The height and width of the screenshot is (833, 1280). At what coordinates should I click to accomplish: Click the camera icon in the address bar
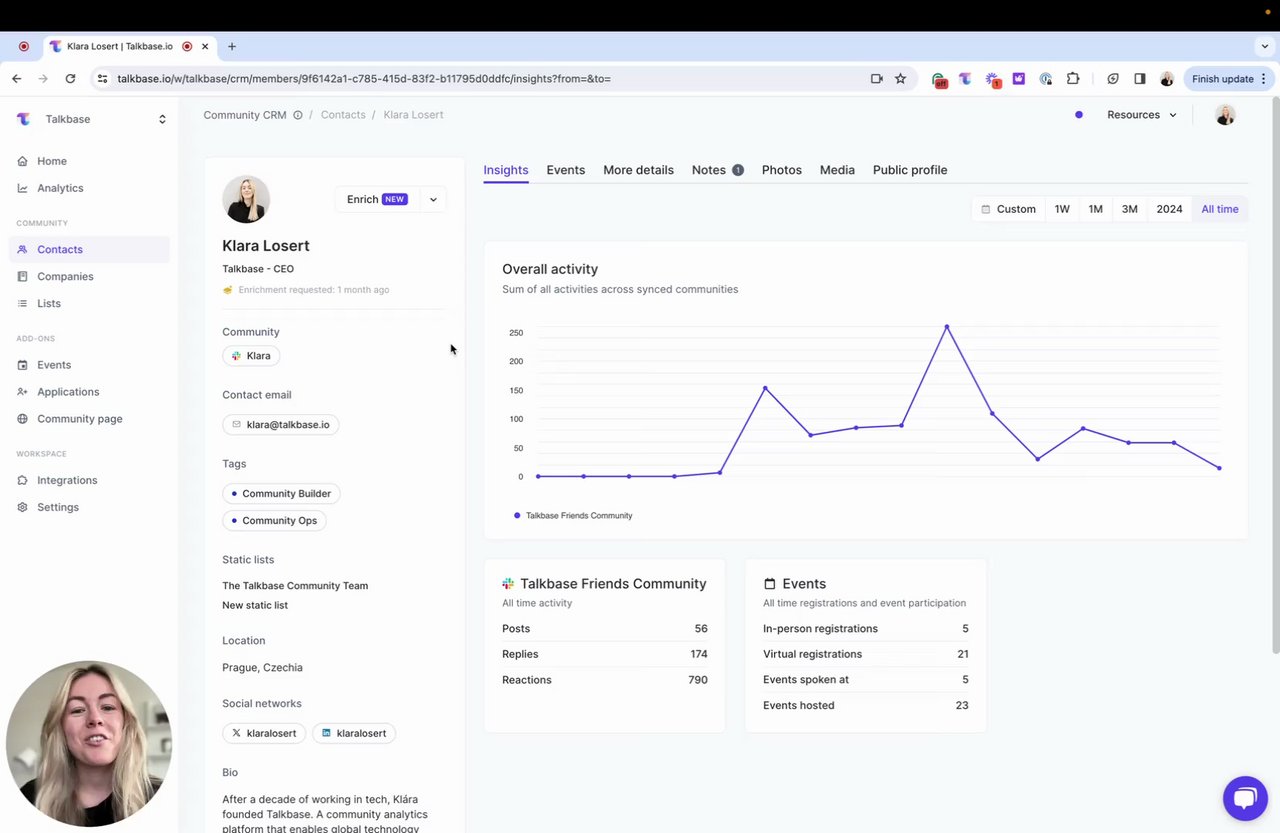pyautogui.click(x=877, y=78)
